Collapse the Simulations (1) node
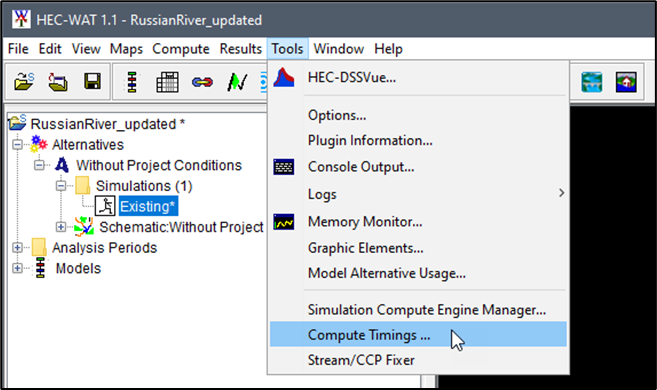The image size is (657, 390). (x=61, y=186)
